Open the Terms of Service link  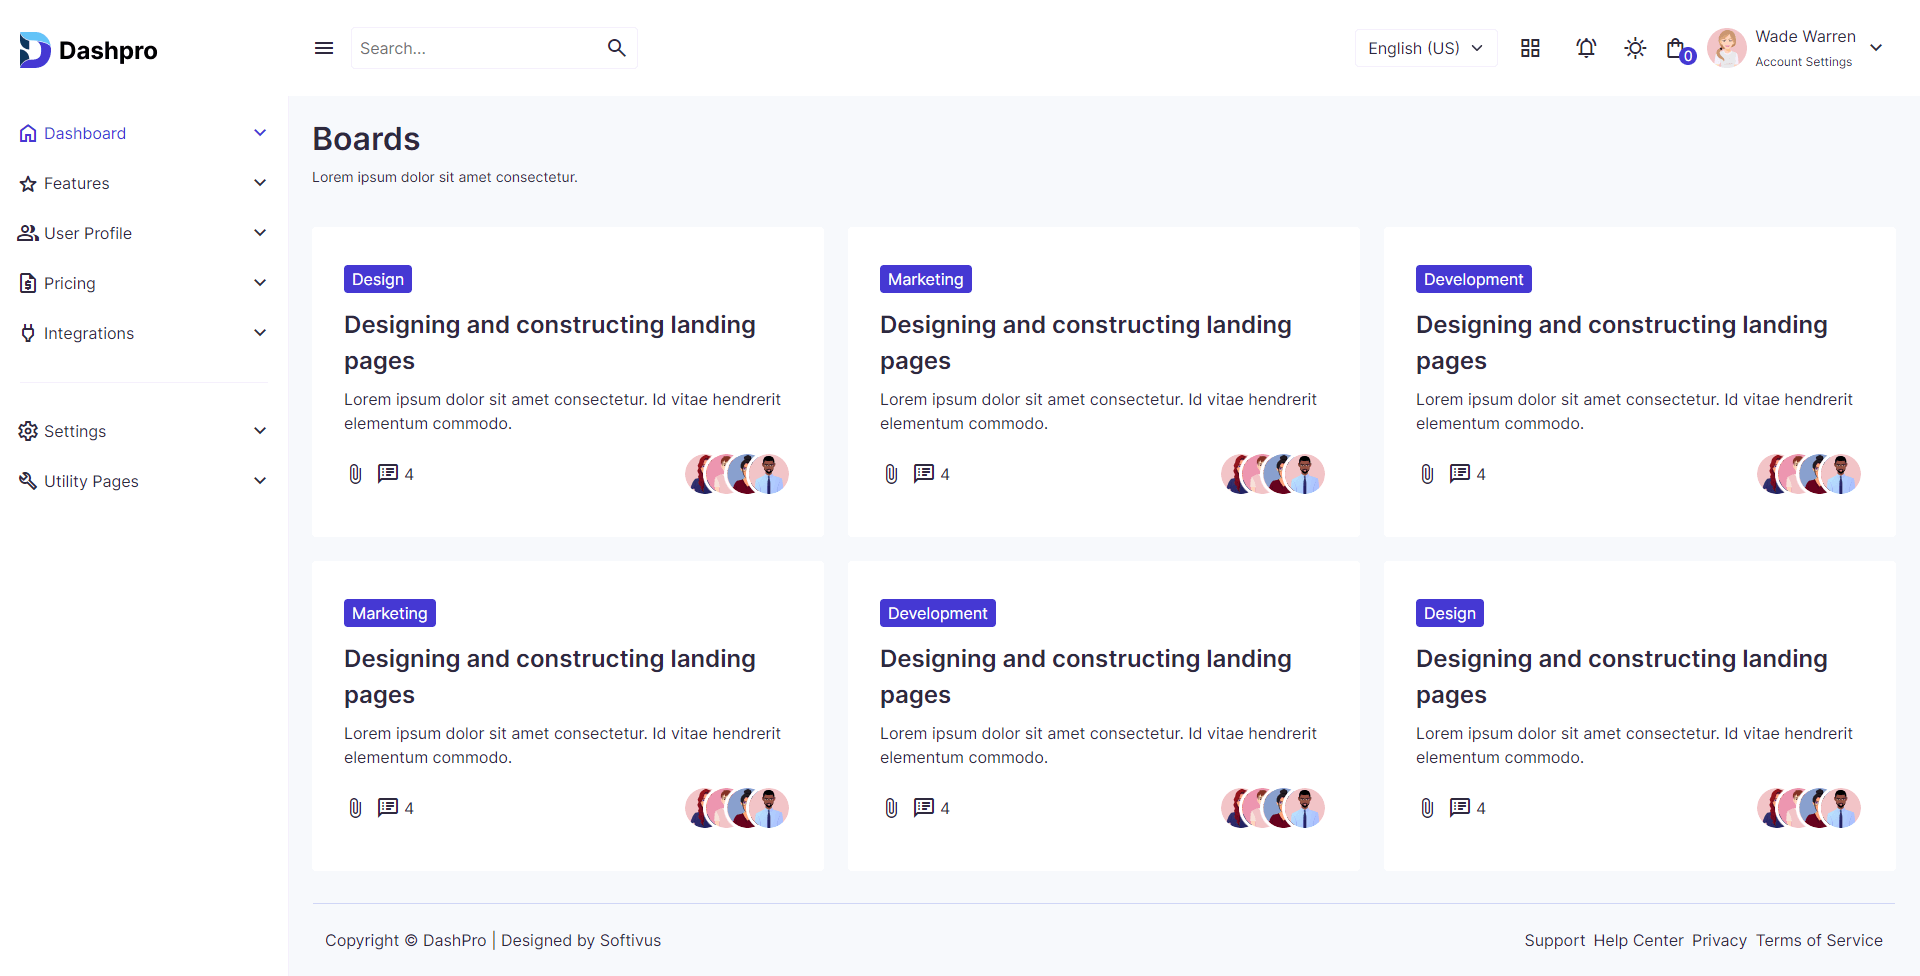tap(1819, 940)
